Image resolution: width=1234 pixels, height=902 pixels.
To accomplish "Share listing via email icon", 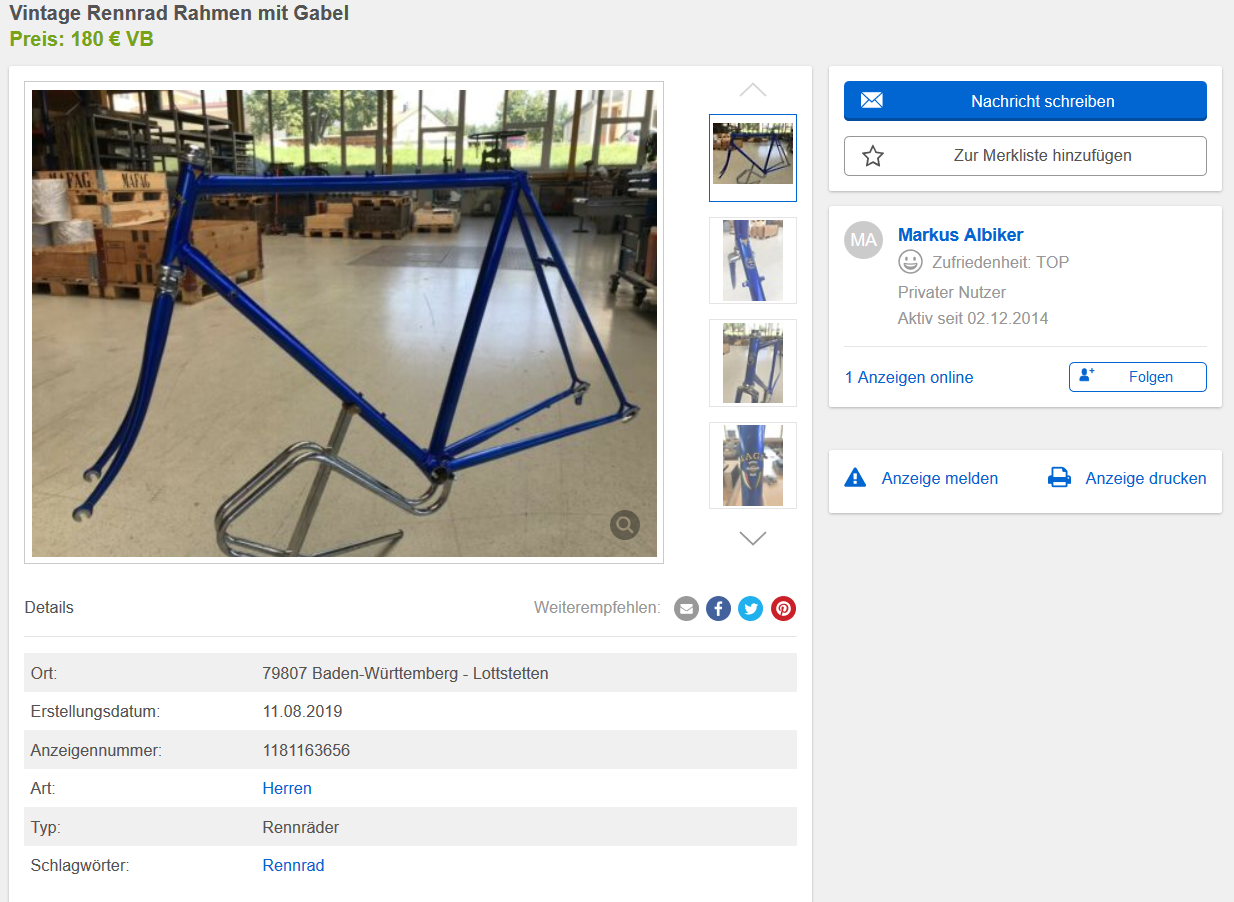I will click(686, 608).
